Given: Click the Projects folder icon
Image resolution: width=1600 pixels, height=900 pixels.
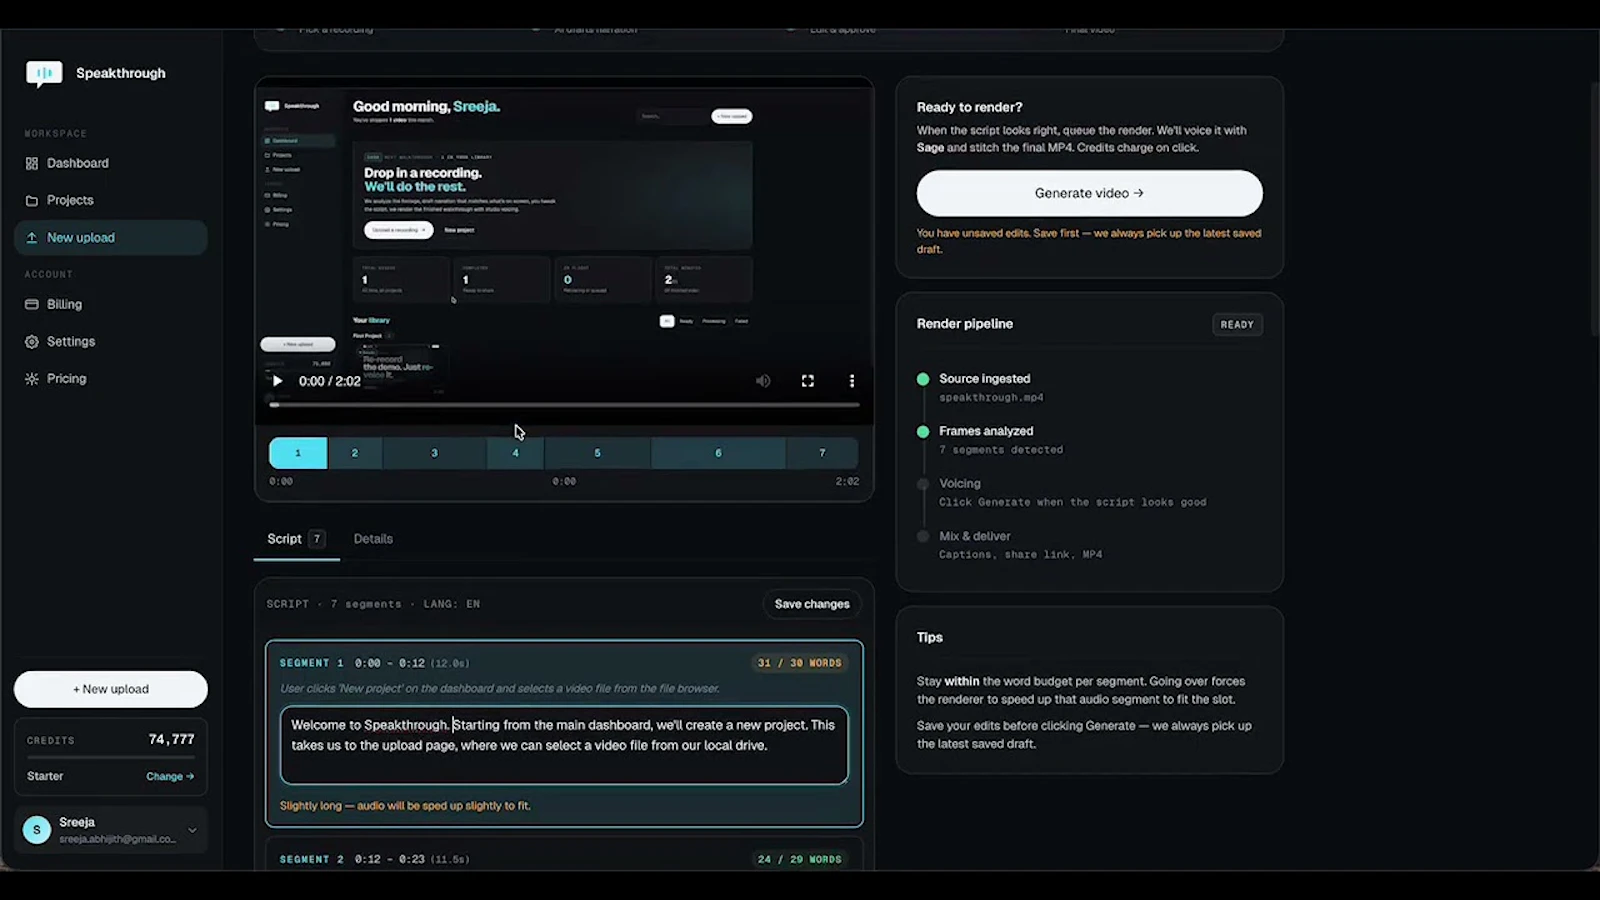Looking at the screenshot, I should point(32,200).
